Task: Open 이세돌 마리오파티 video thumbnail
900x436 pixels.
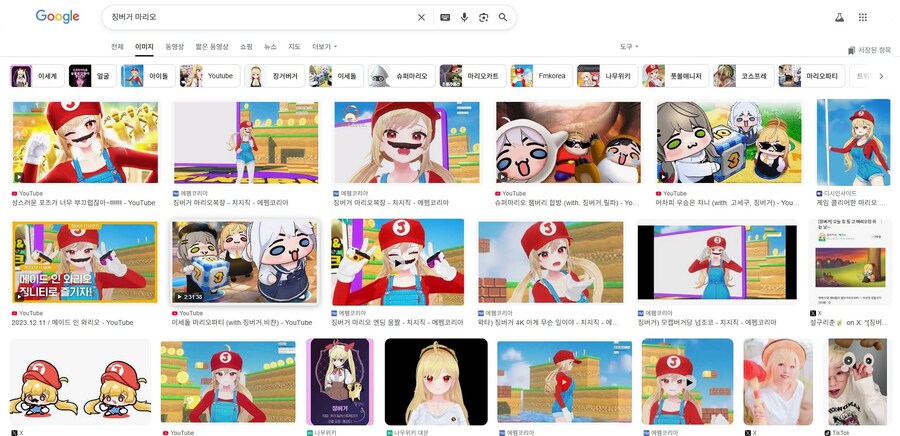Action: point(245,262)
